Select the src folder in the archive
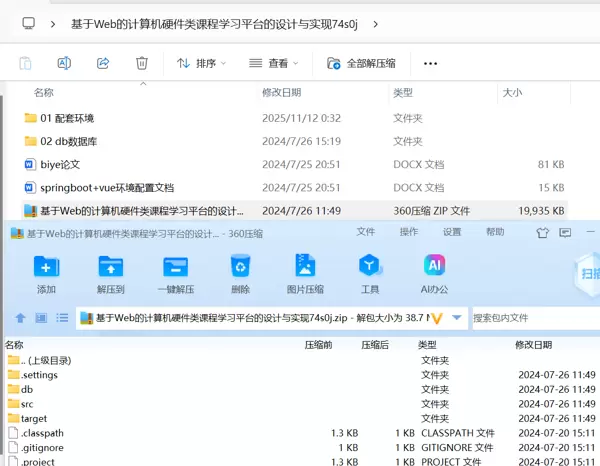 pyautogui.click(x=27, y=404)
